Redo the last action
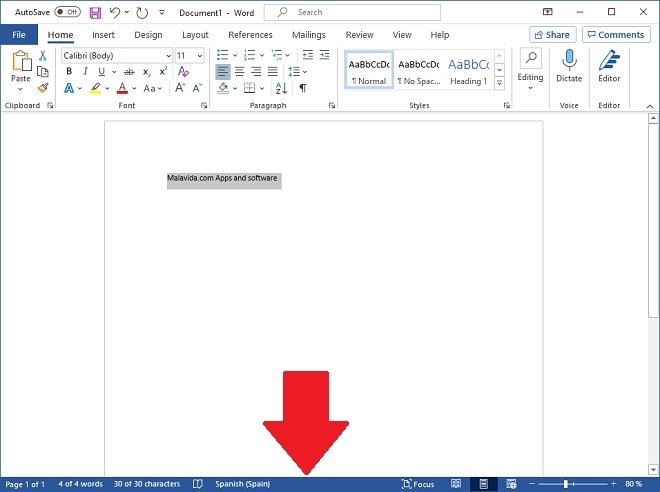 point(142,13)
